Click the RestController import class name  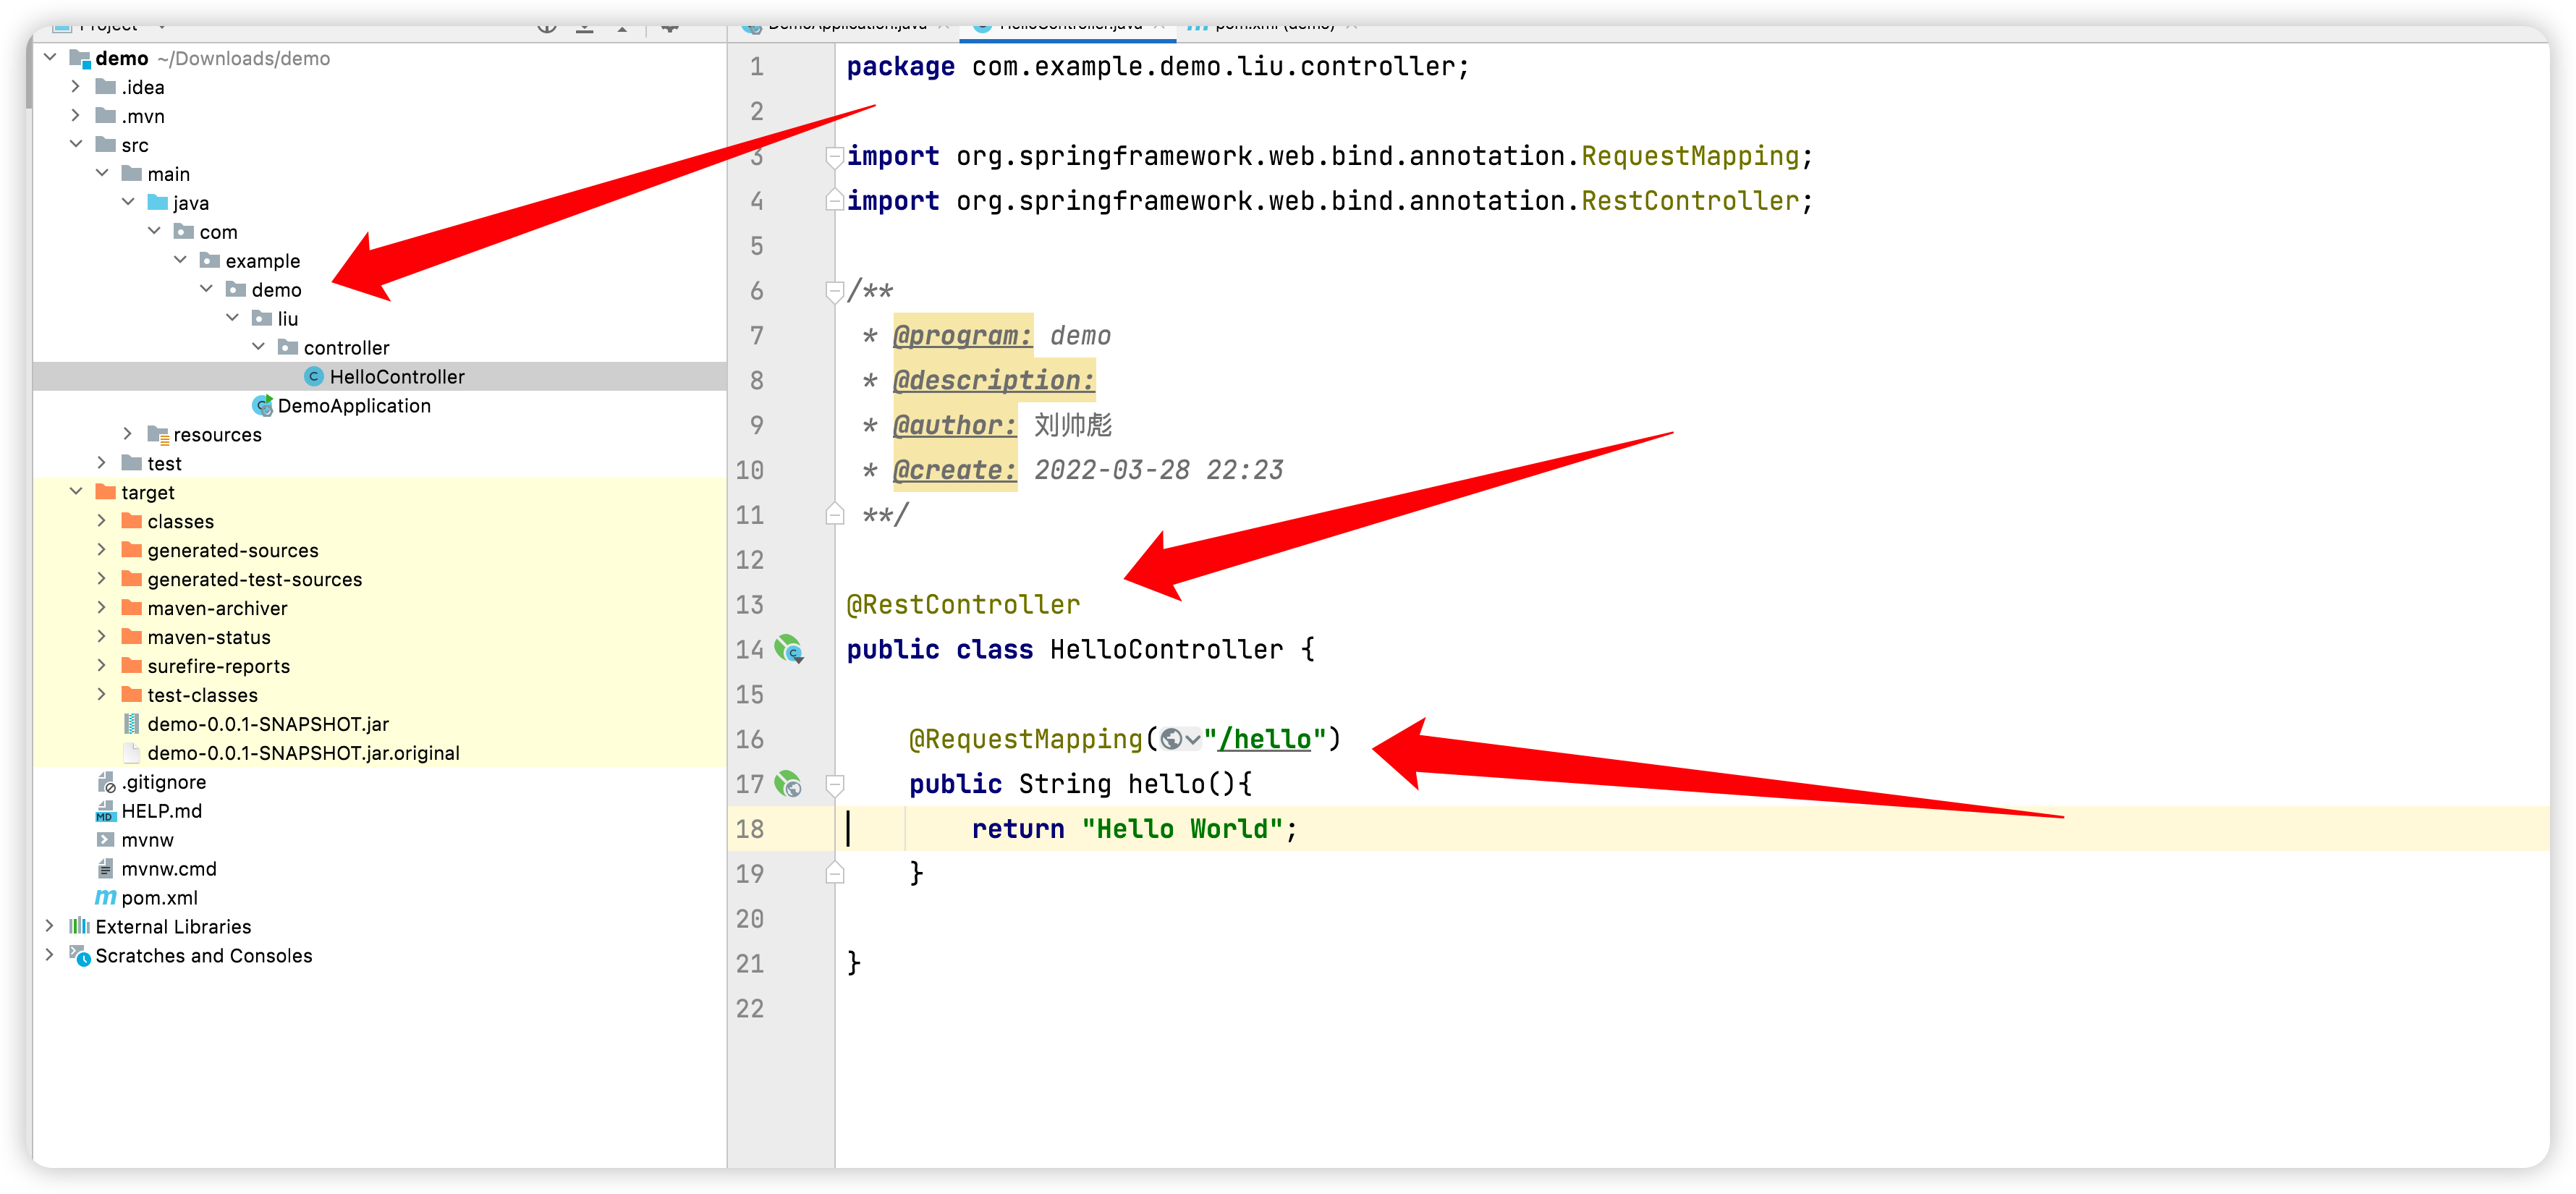pyautogui.click(x=1690, y=202)
